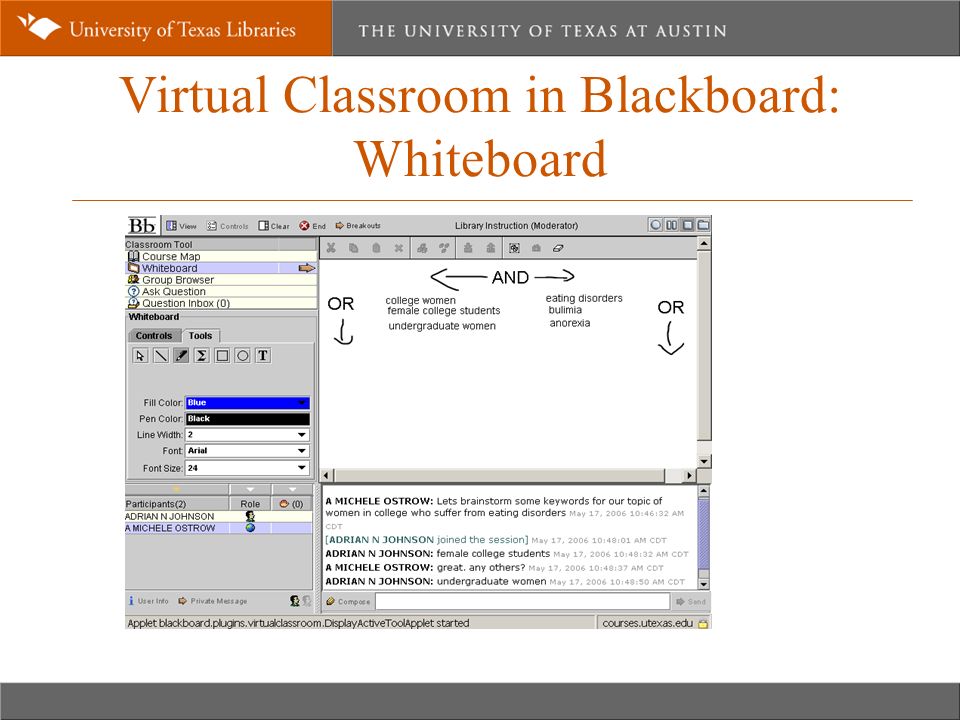Switch to the Tools tab
Screen dimensions: 960x720
[x=200, y=336]
